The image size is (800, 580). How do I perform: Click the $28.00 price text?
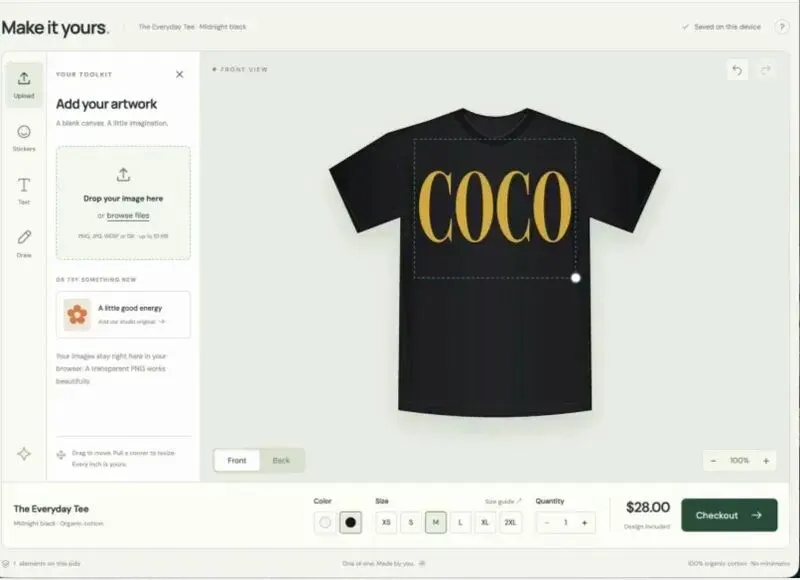pos(648,508)
